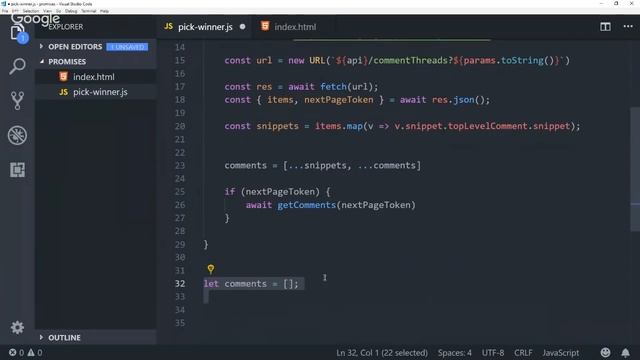The height and width of the screenshot is (360, 640).
Task: Open the File menu
Action: pos(5,11)
